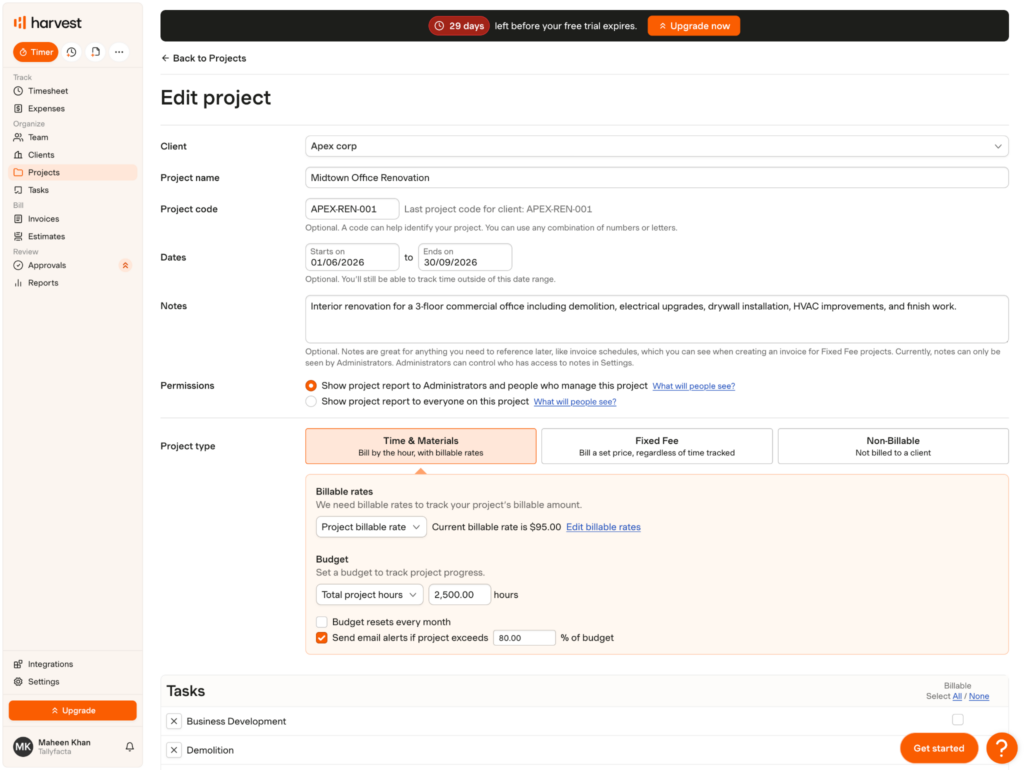Select Show project report to everyone radio
Viewport: 1024px width, 770px height.
click(311, 402)
